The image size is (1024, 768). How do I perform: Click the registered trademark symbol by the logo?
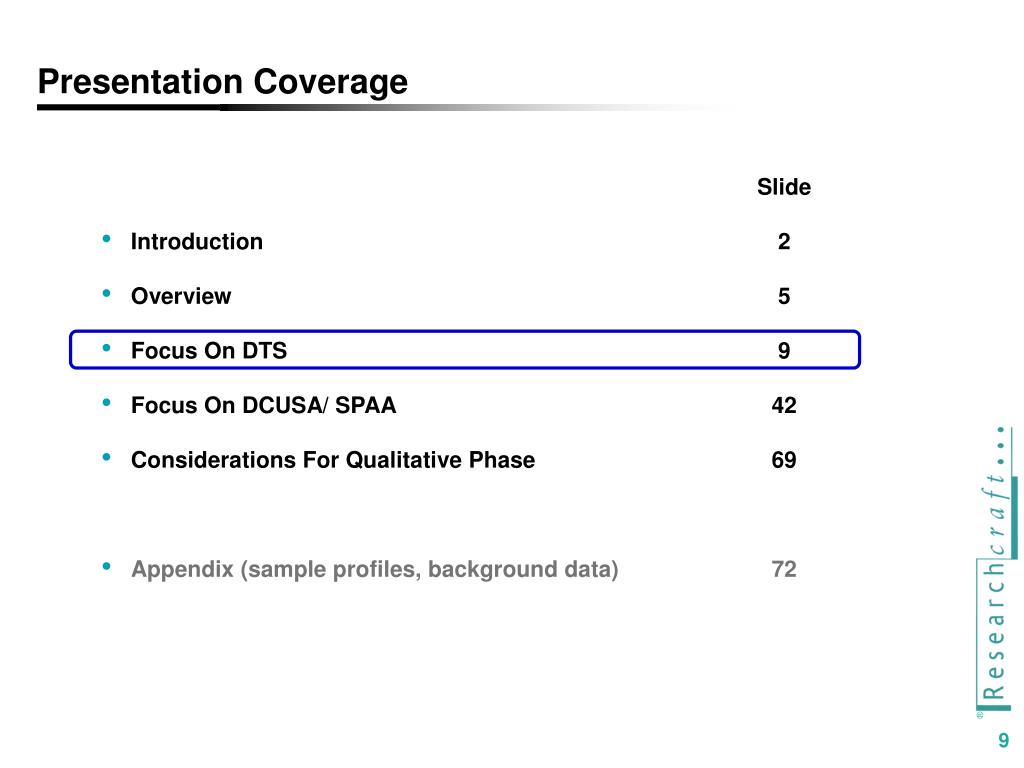[980, 714]
